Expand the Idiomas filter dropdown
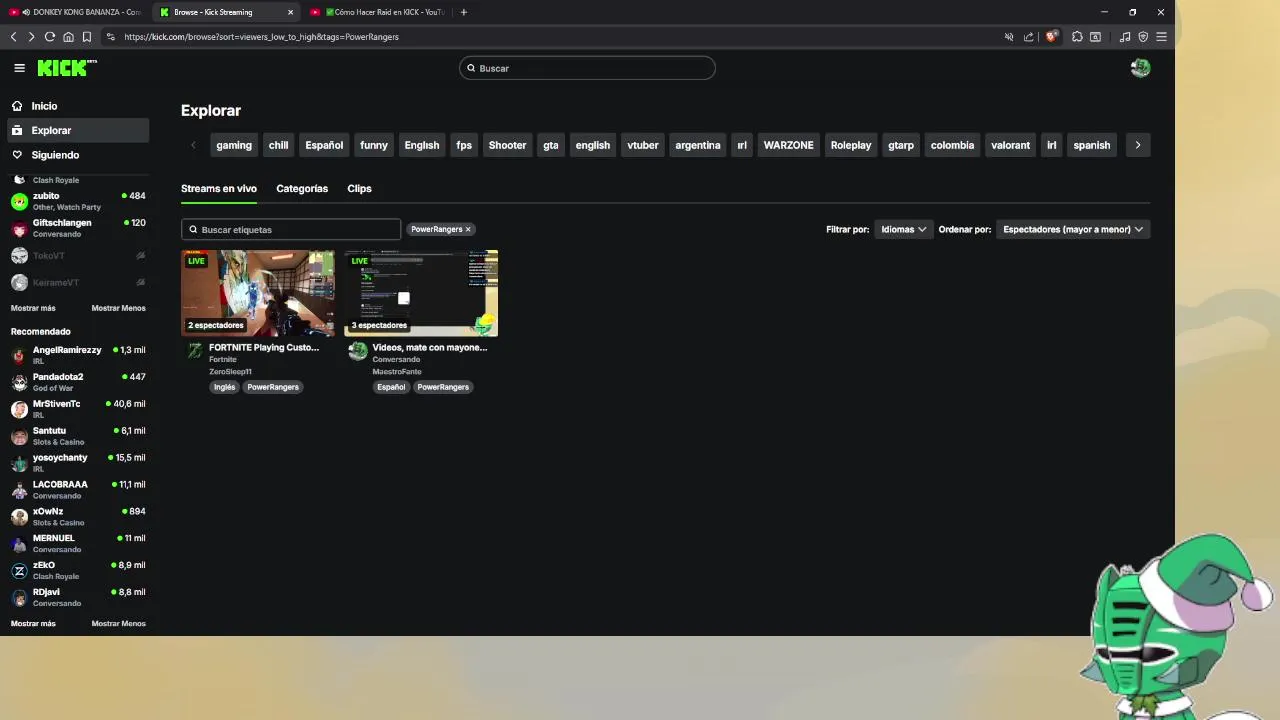Image resolution: width=1280 pixels, height=720 pixels. pos(903,229)
